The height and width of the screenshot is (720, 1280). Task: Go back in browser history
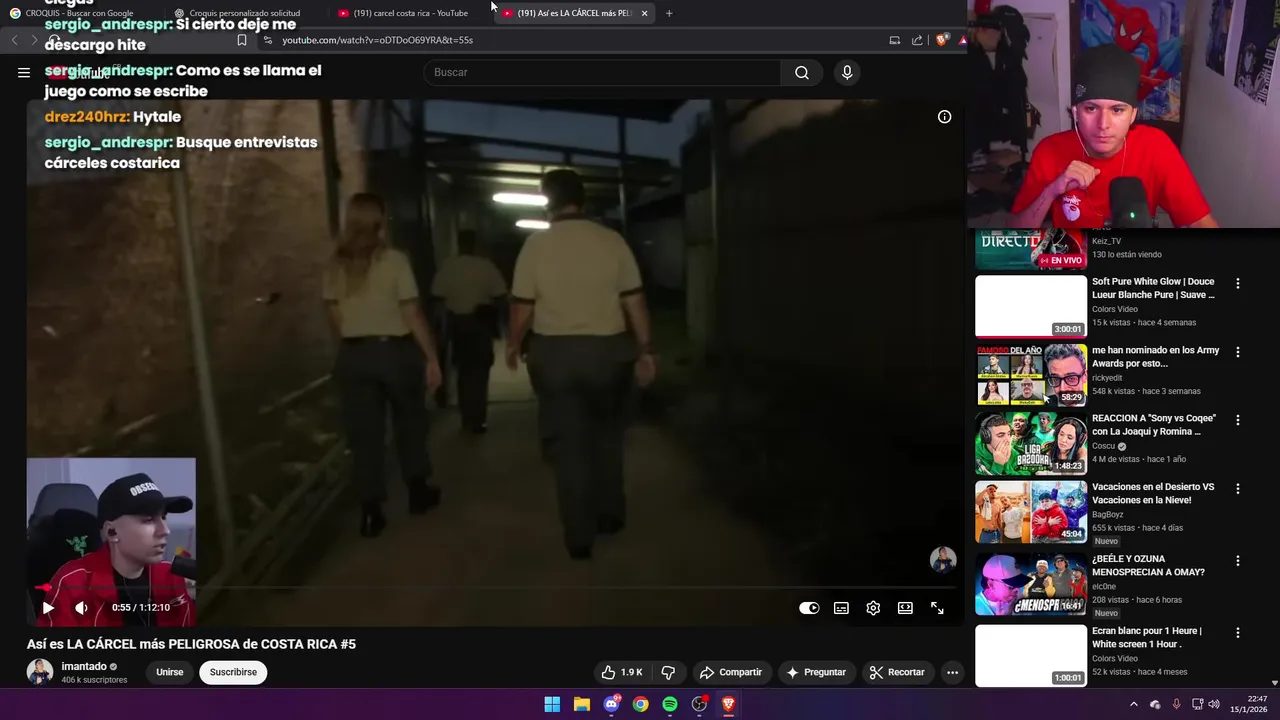pos(14,40)
